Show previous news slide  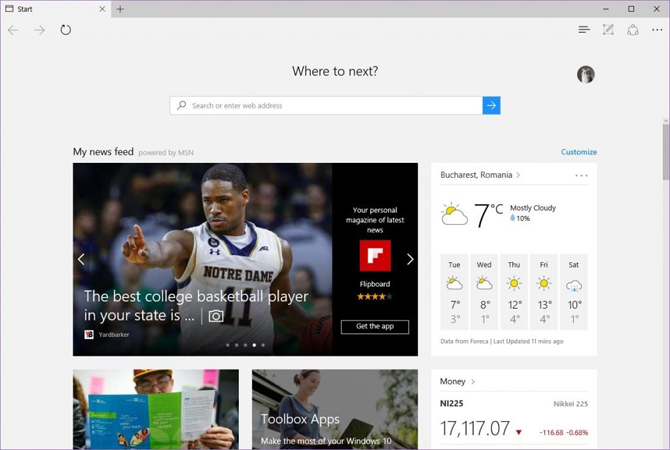click(x=81, y=259)
